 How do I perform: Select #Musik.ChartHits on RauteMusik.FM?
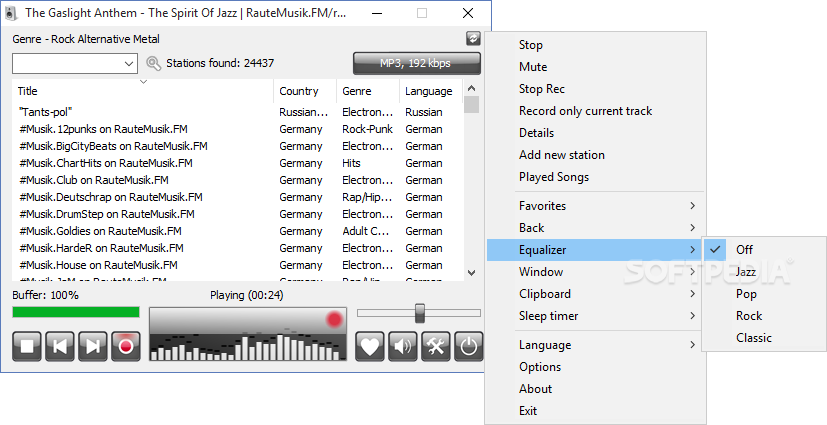click(x=238, y=163)
